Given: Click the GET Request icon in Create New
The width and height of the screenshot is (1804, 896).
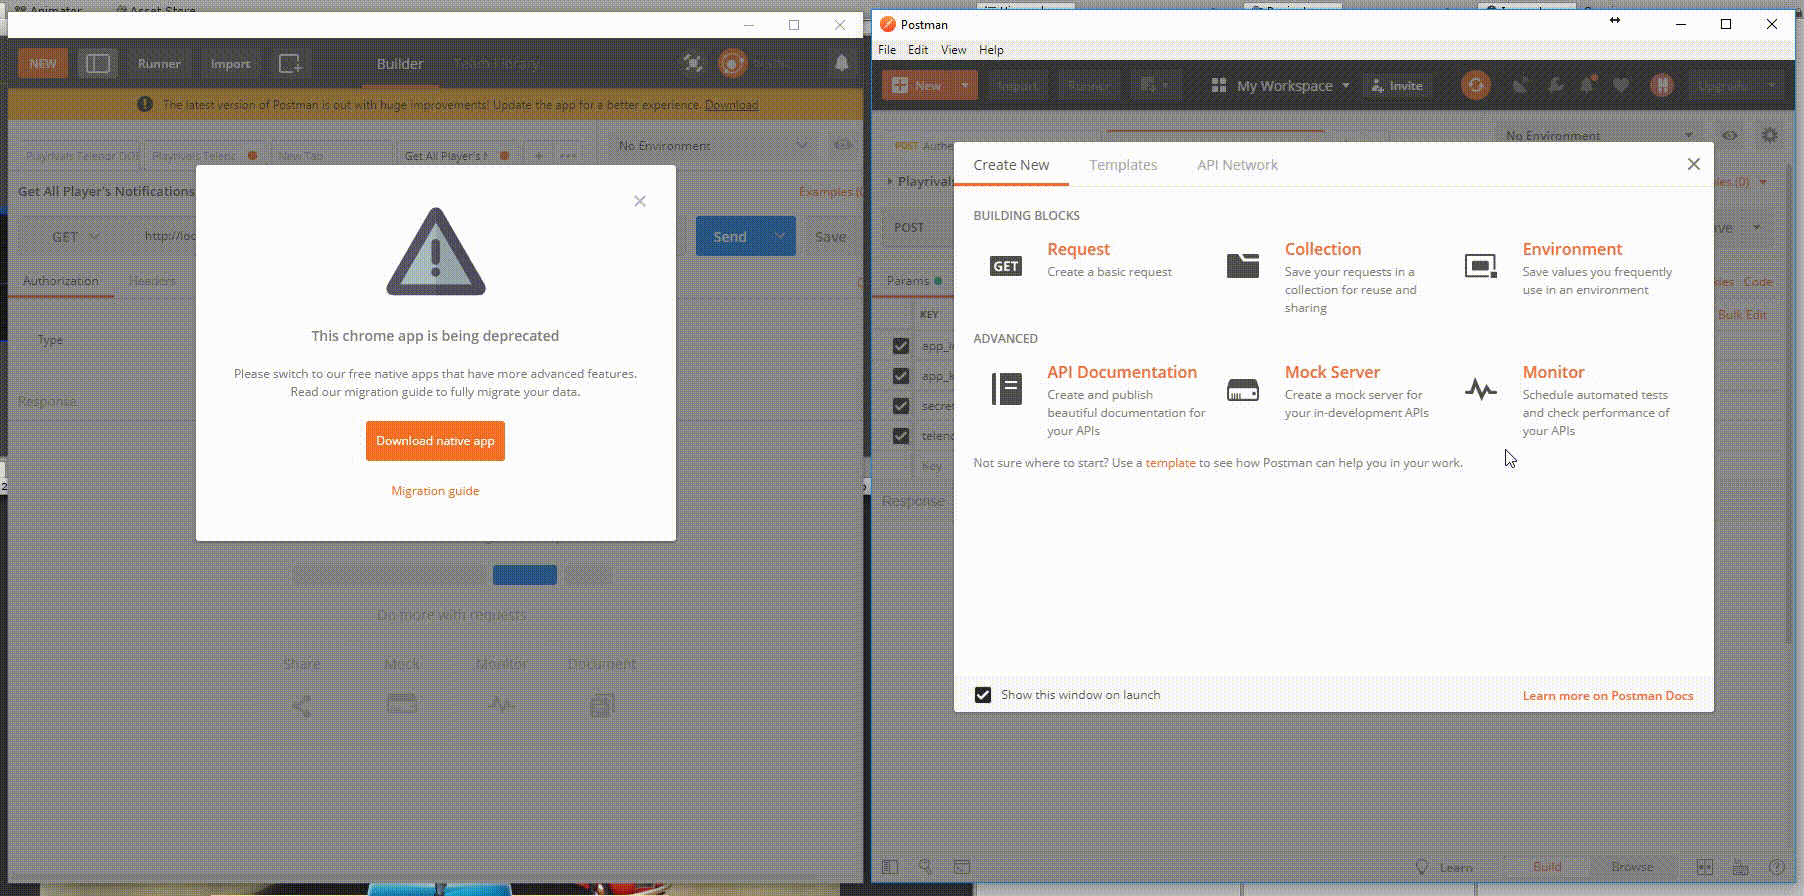Looking at the screenshot, I should click(x=1006, y=266).
